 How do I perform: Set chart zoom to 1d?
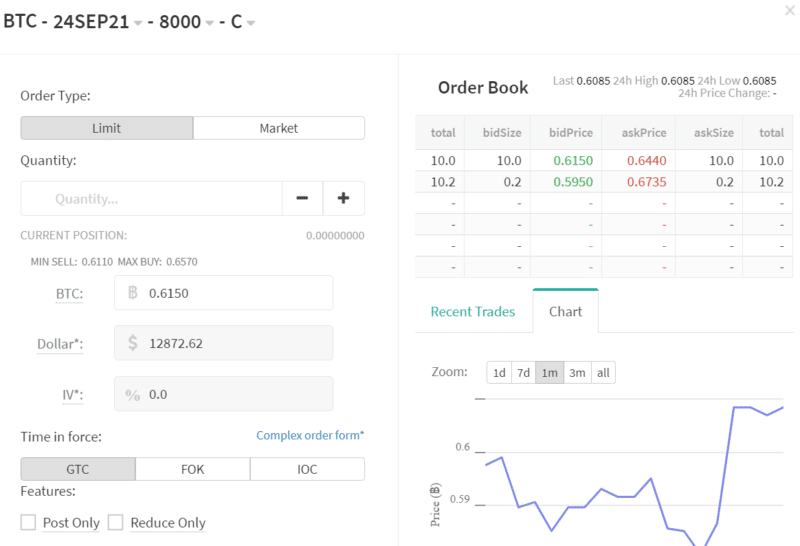[499, 373]
